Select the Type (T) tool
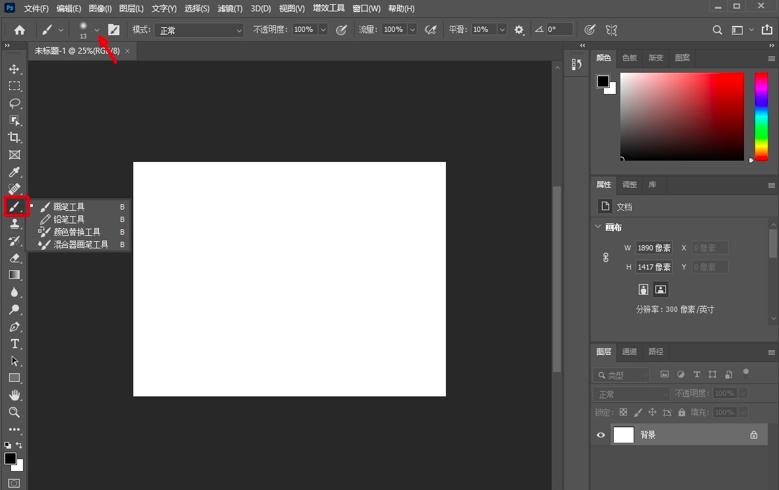779x490 pixels. [14, 343]
